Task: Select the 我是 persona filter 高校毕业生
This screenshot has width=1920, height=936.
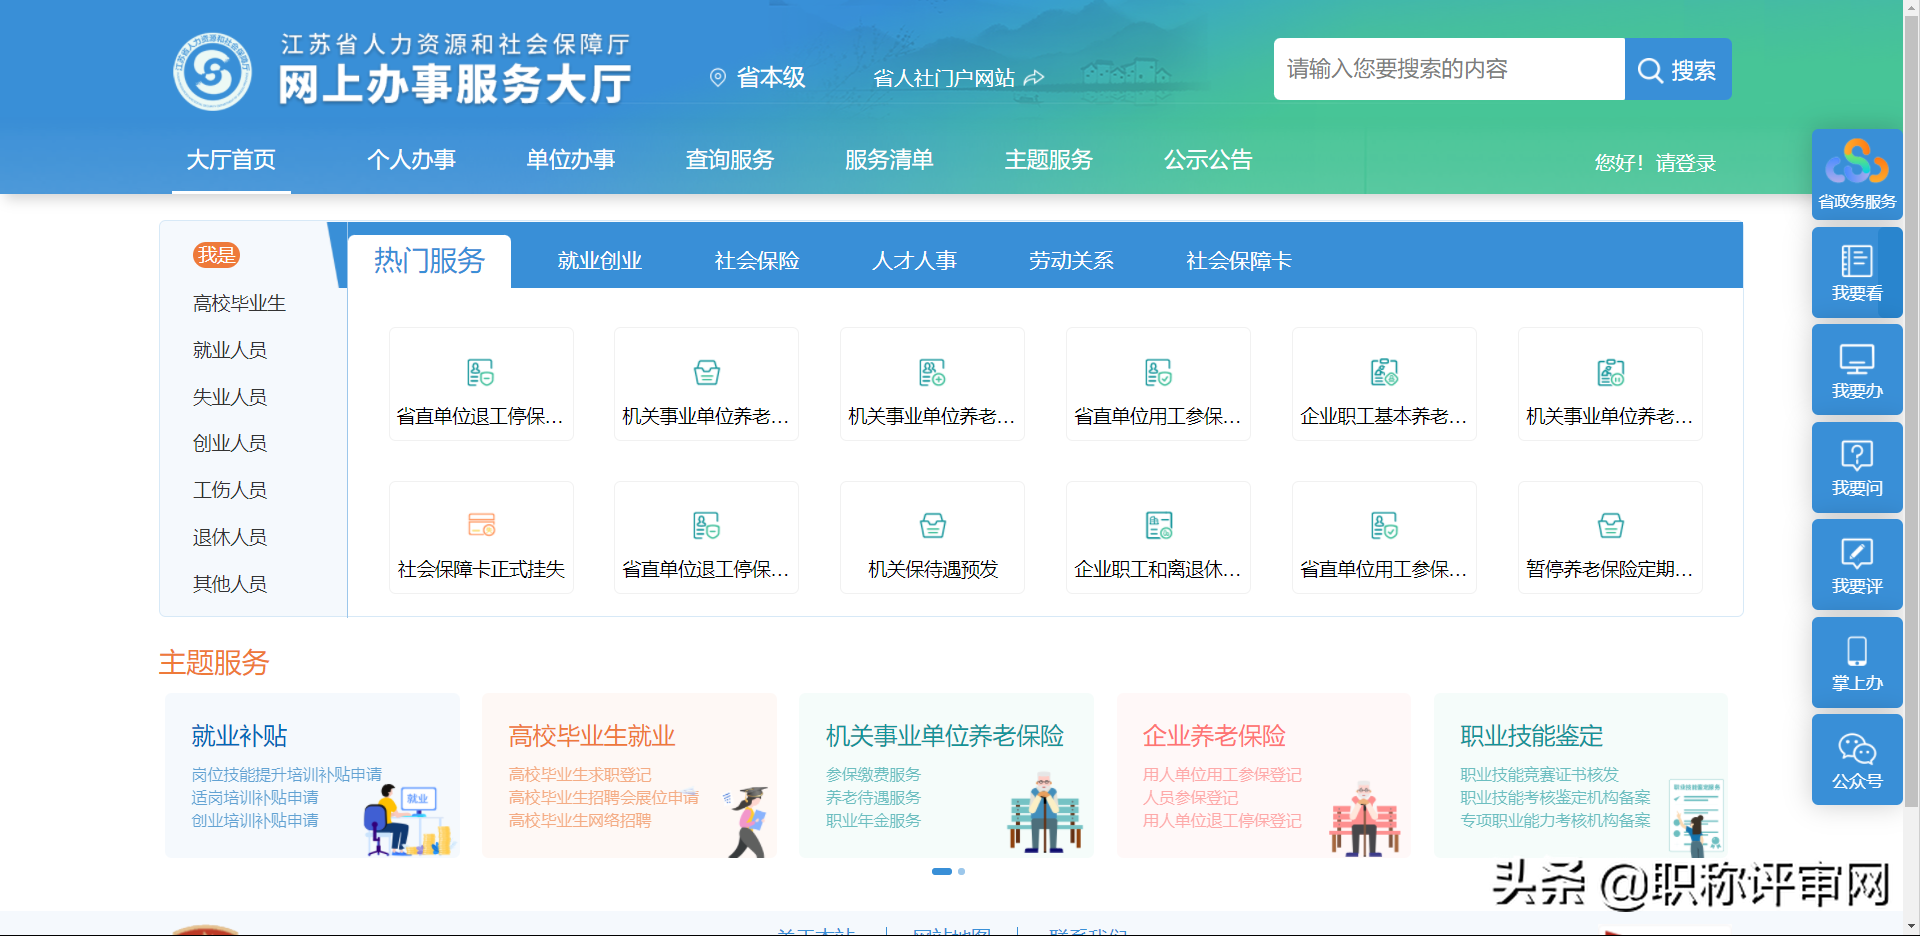Action: (240, 303)
